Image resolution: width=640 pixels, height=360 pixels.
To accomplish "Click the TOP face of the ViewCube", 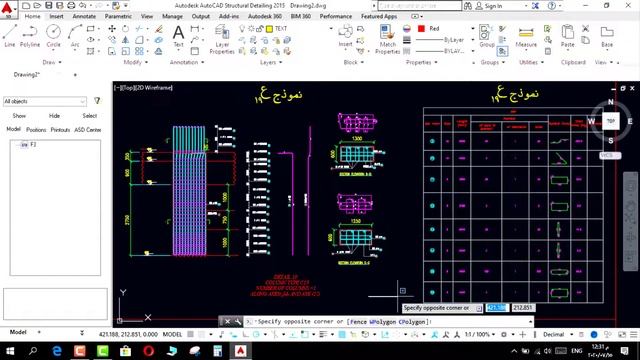I will click(611, 121).
